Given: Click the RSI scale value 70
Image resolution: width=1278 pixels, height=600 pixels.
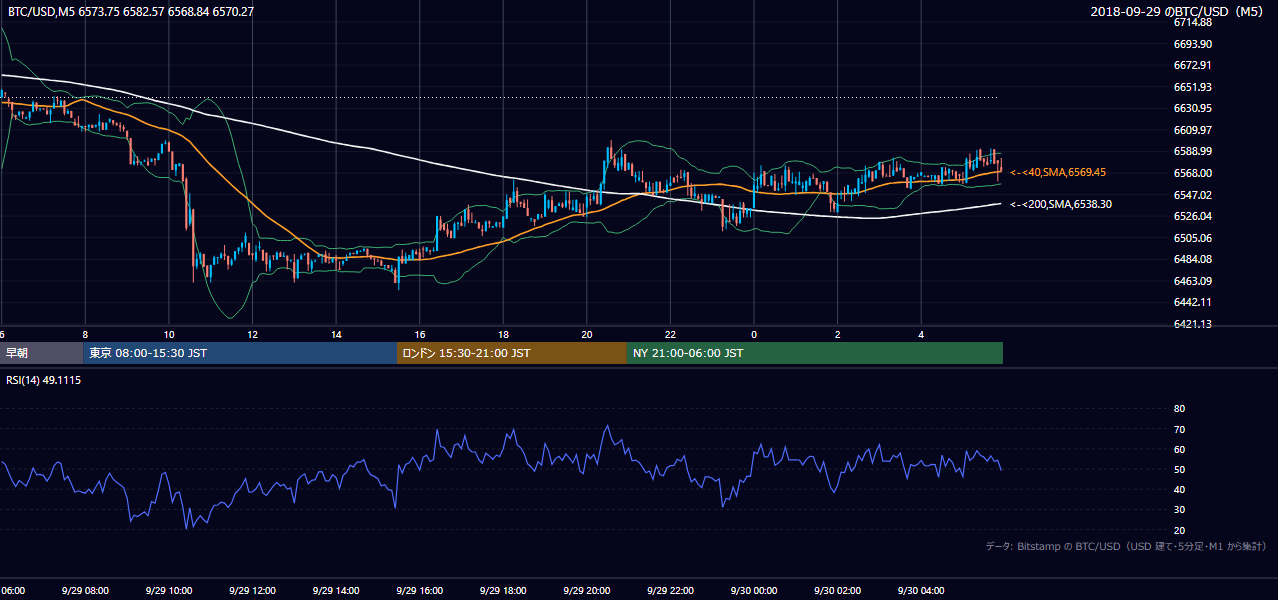Looking at the screenshot, I should point(1179,429).
